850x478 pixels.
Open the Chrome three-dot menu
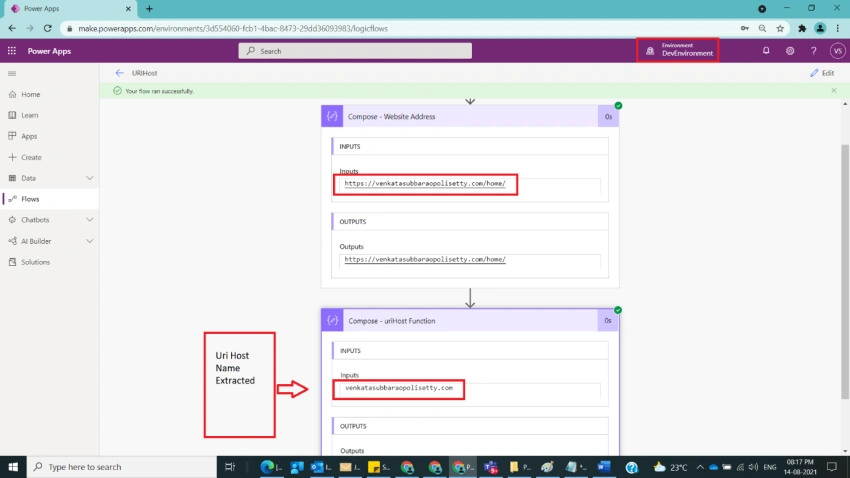coord(838,29)
